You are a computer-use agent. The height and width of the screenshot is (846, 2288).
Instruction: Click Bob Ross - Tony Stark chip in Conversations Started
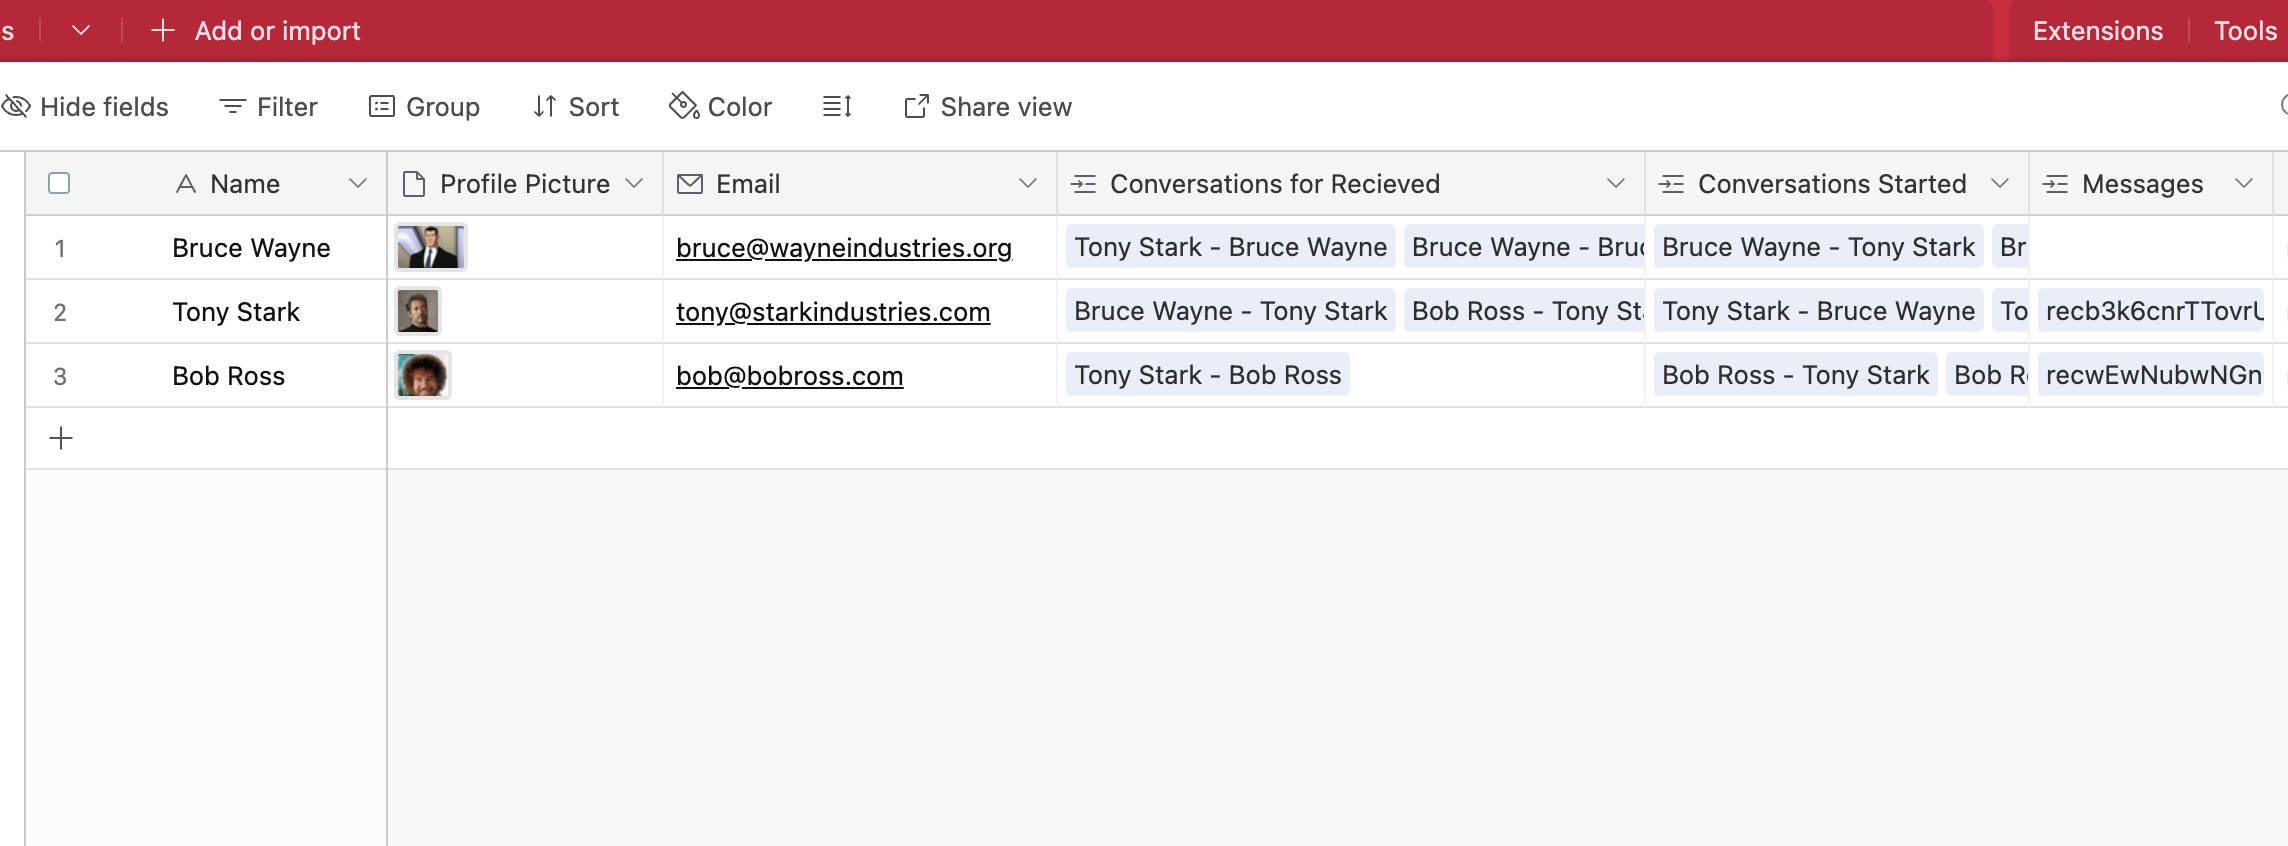click(x=1796, y=375)
